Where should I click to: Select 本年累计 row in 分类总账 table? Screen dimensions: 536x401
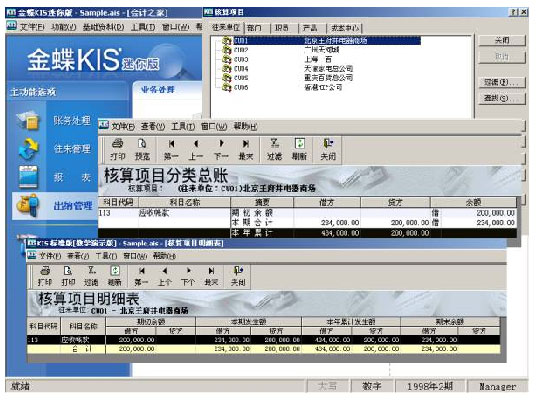pos(308,233)
